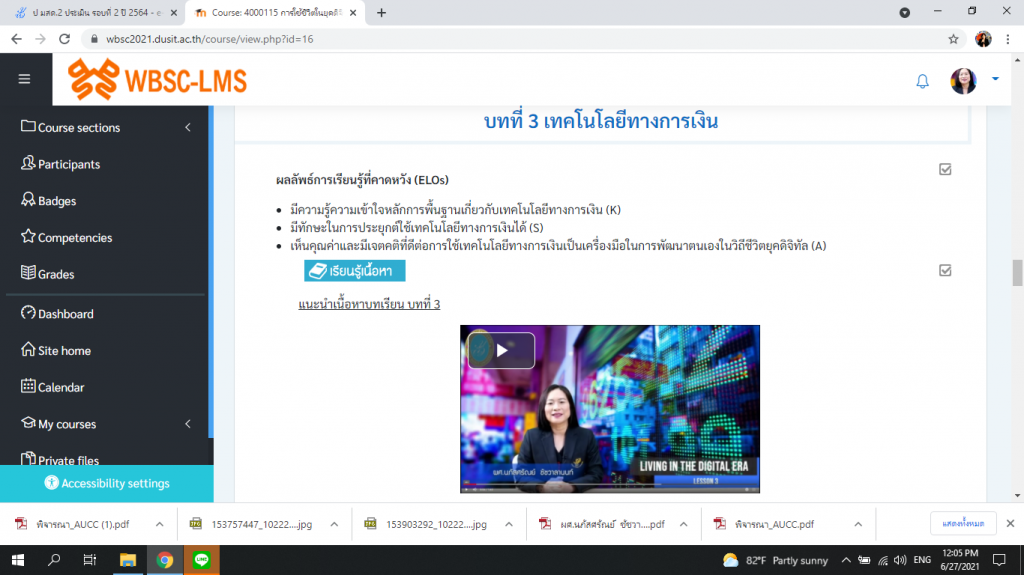1024x575 pixels.
Task: Collapse Course sections chevron
Action: [x=188, y=127]
